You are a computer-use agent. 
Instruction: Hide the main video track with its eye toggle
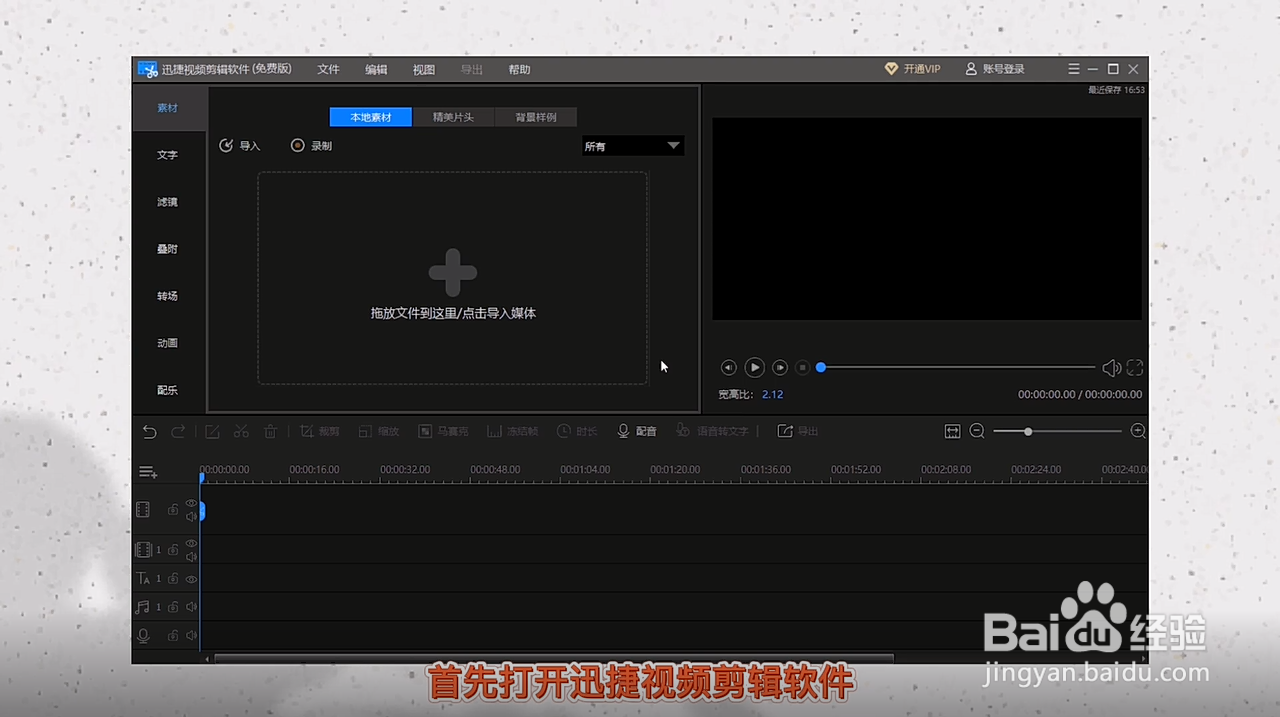point(191,504)
